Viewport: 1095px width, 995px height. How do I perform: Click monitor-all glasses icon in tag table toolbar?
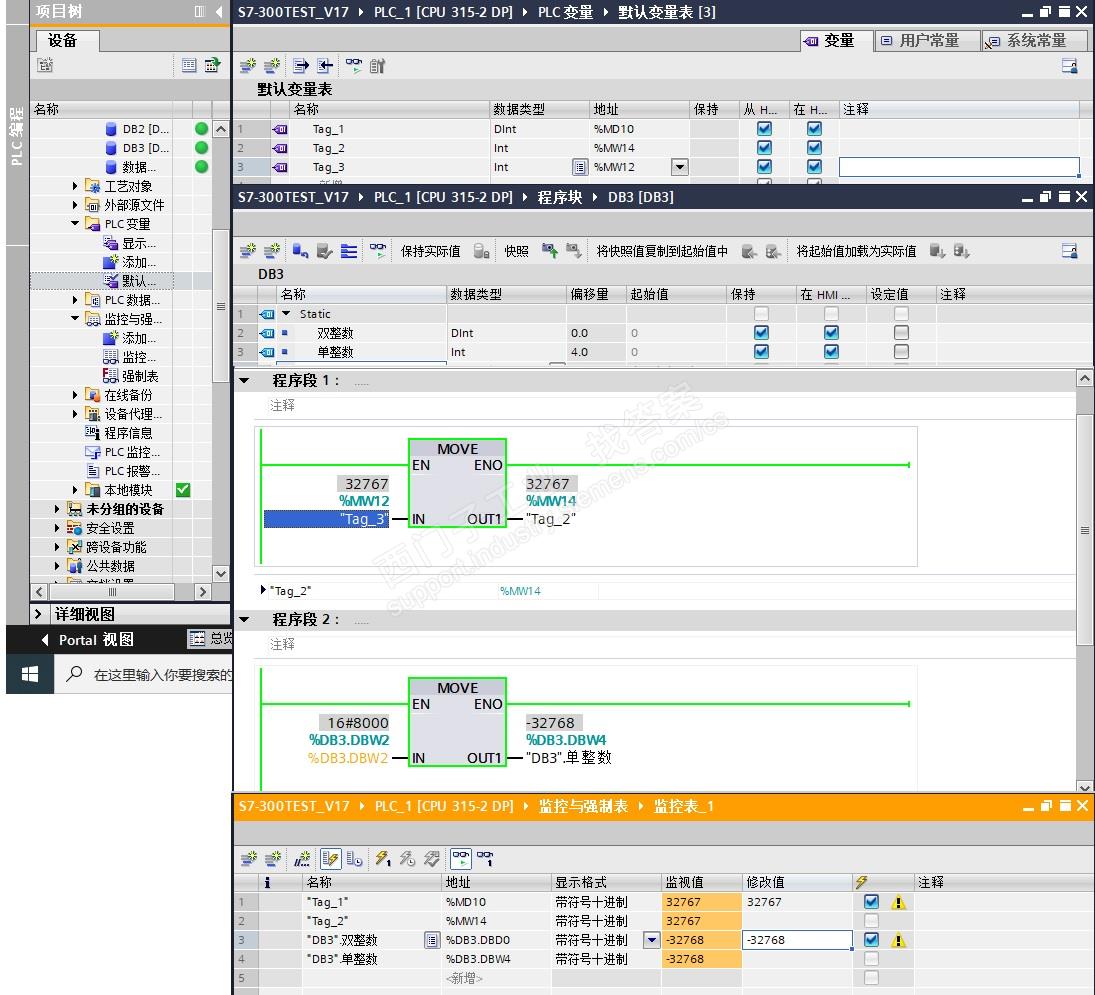(x=354, y=66)
